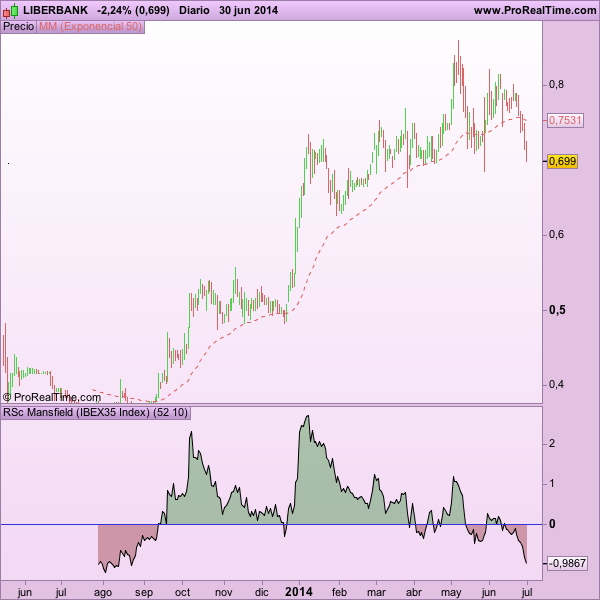Viewport: 600px width, 600px height.
Task: Click the ago month label on time axis
Action: (103, 593)
